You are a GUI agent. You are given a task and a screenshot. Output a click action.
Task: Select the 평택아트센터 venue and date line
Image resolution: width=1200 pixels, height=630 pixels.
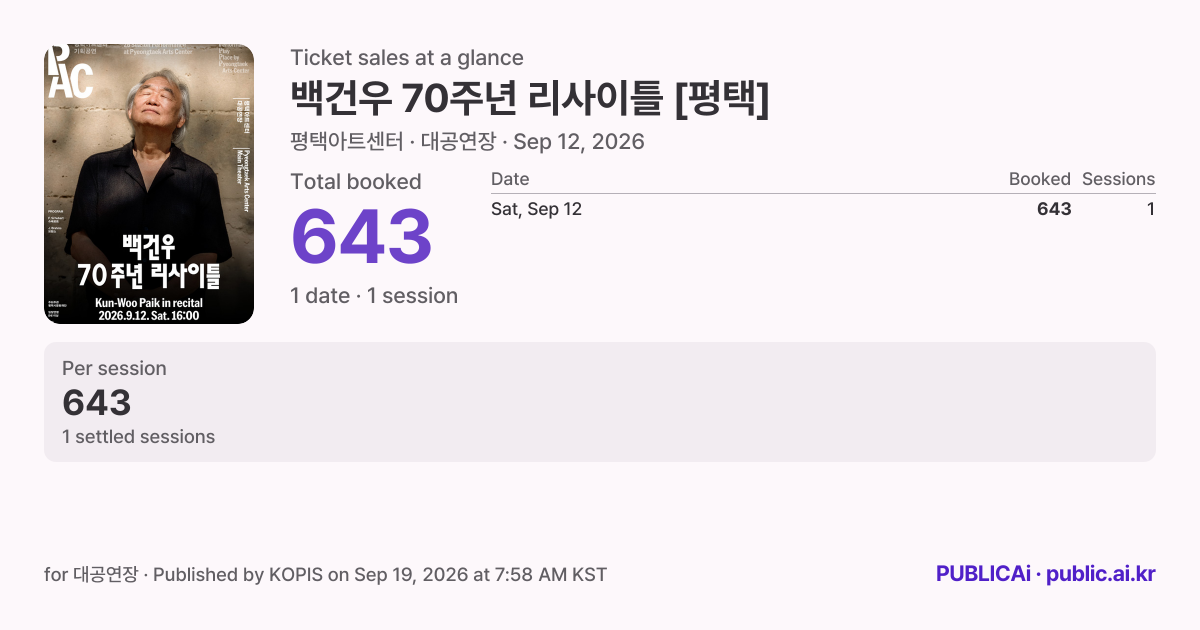(467, 141)
